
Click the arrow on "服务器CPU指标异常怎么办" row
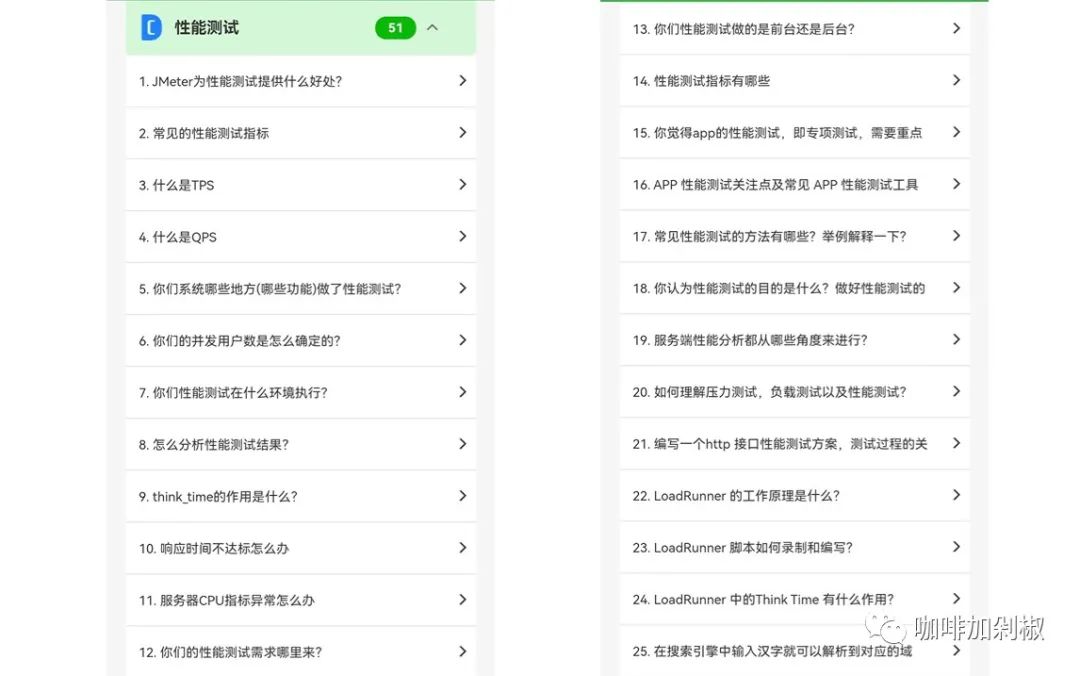[x=462, y=600]
